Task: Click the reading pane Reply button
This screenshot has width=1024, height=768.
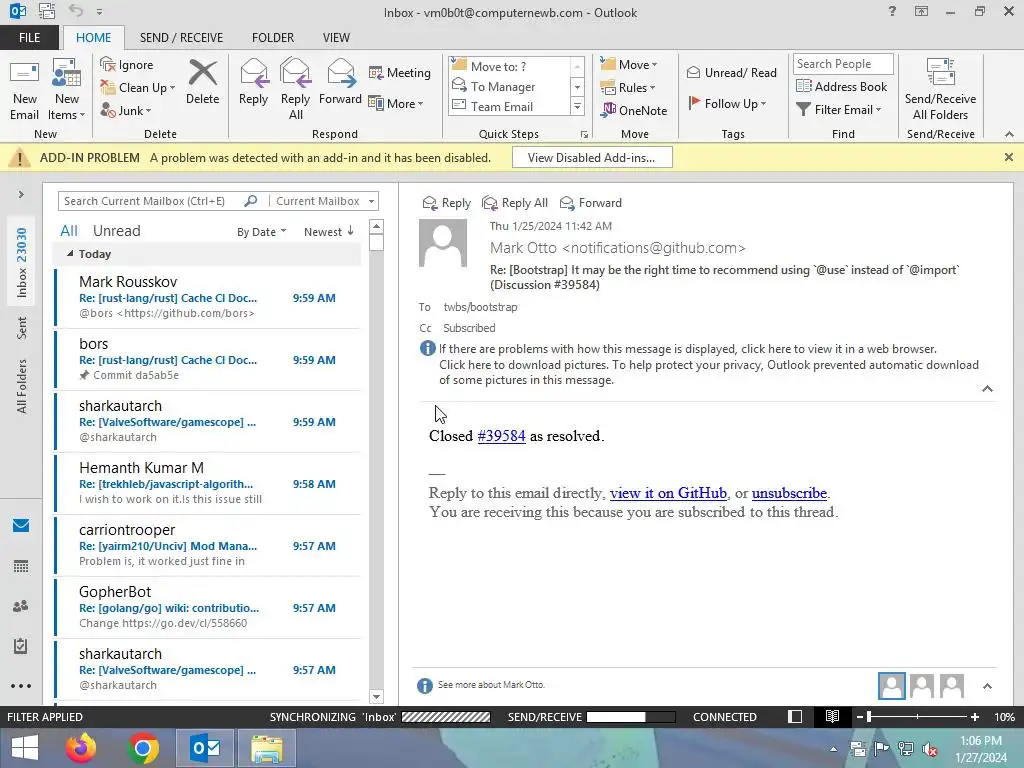Action: click(447, 203)
